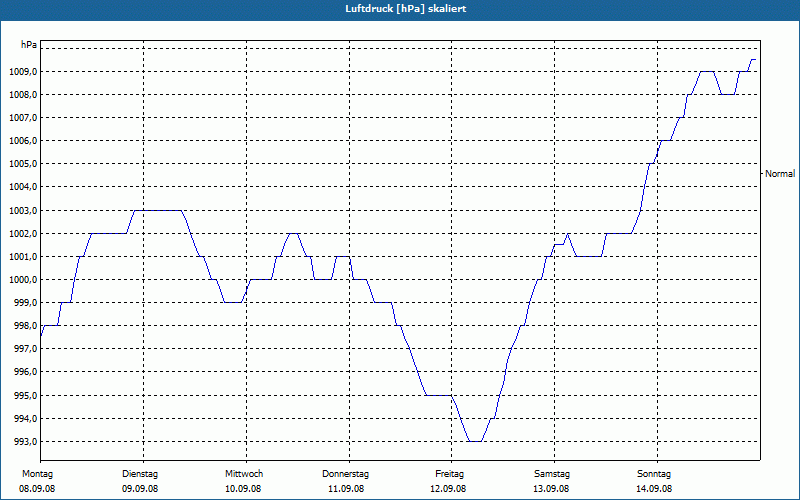Click the 'Donnerstag' day label
The image size is (800, 500).
tap(345, 474)
